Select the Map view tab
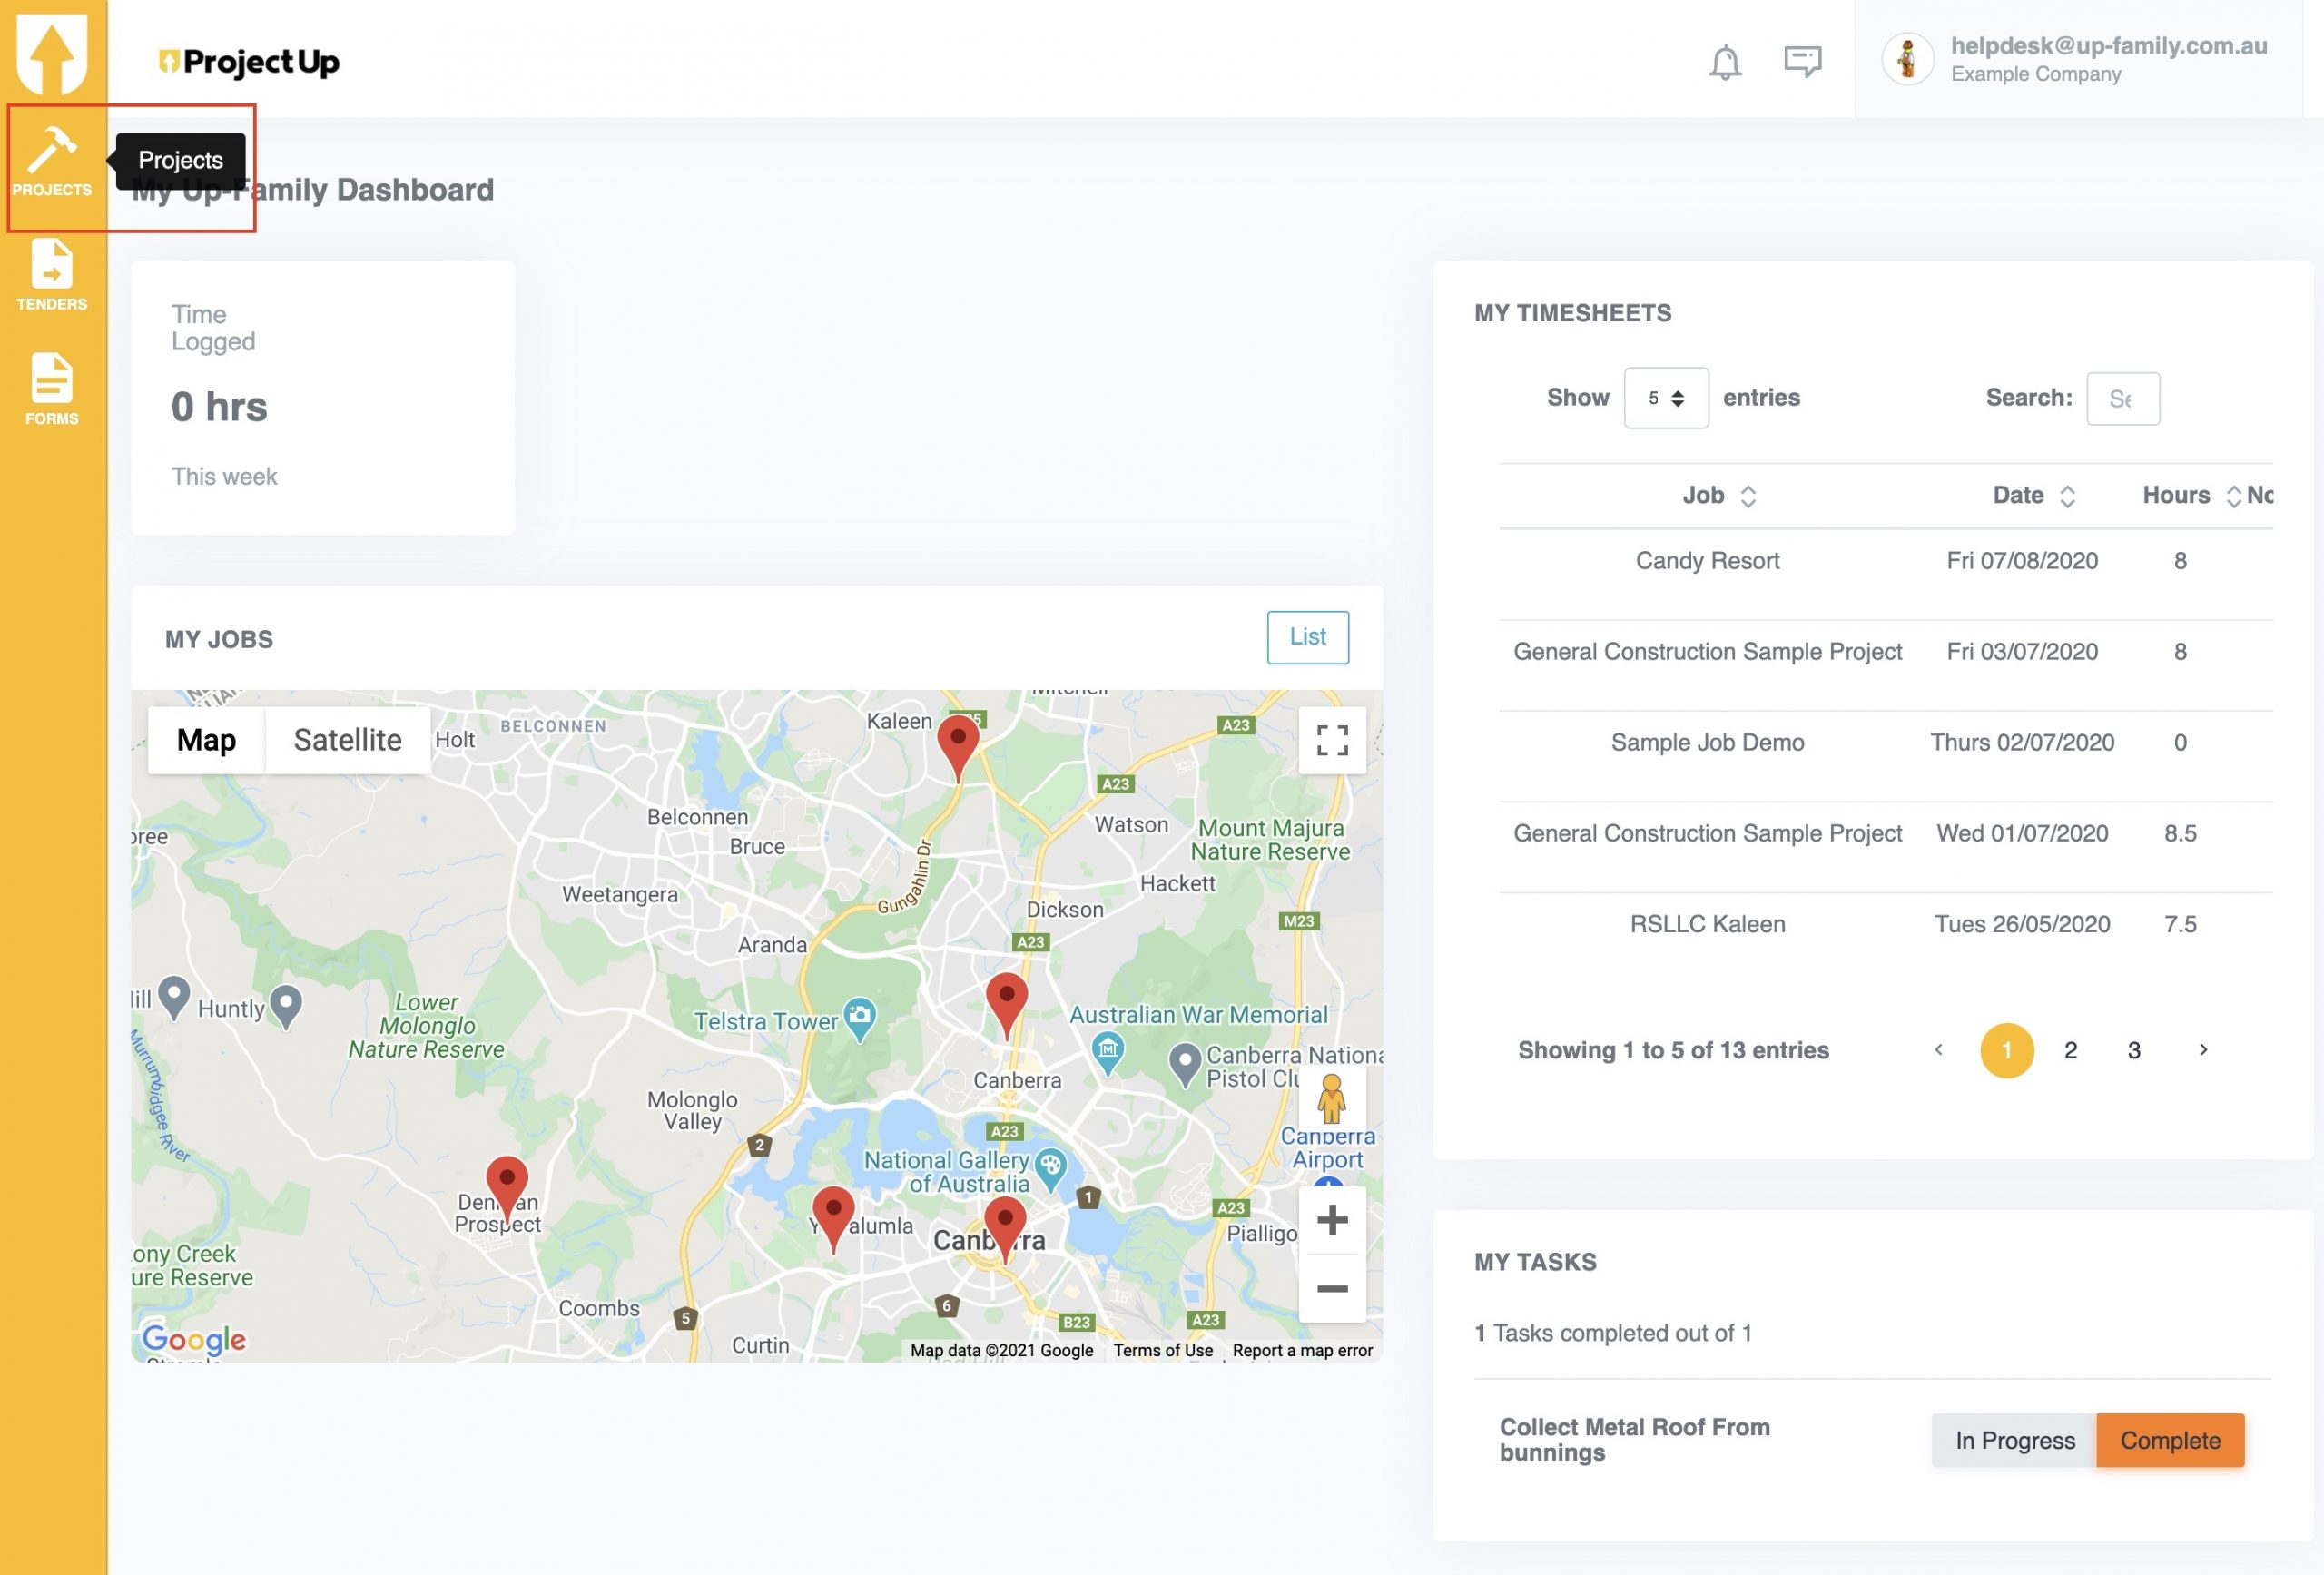This screenshot has height=1575, width=2324. (x=206, y=740)
